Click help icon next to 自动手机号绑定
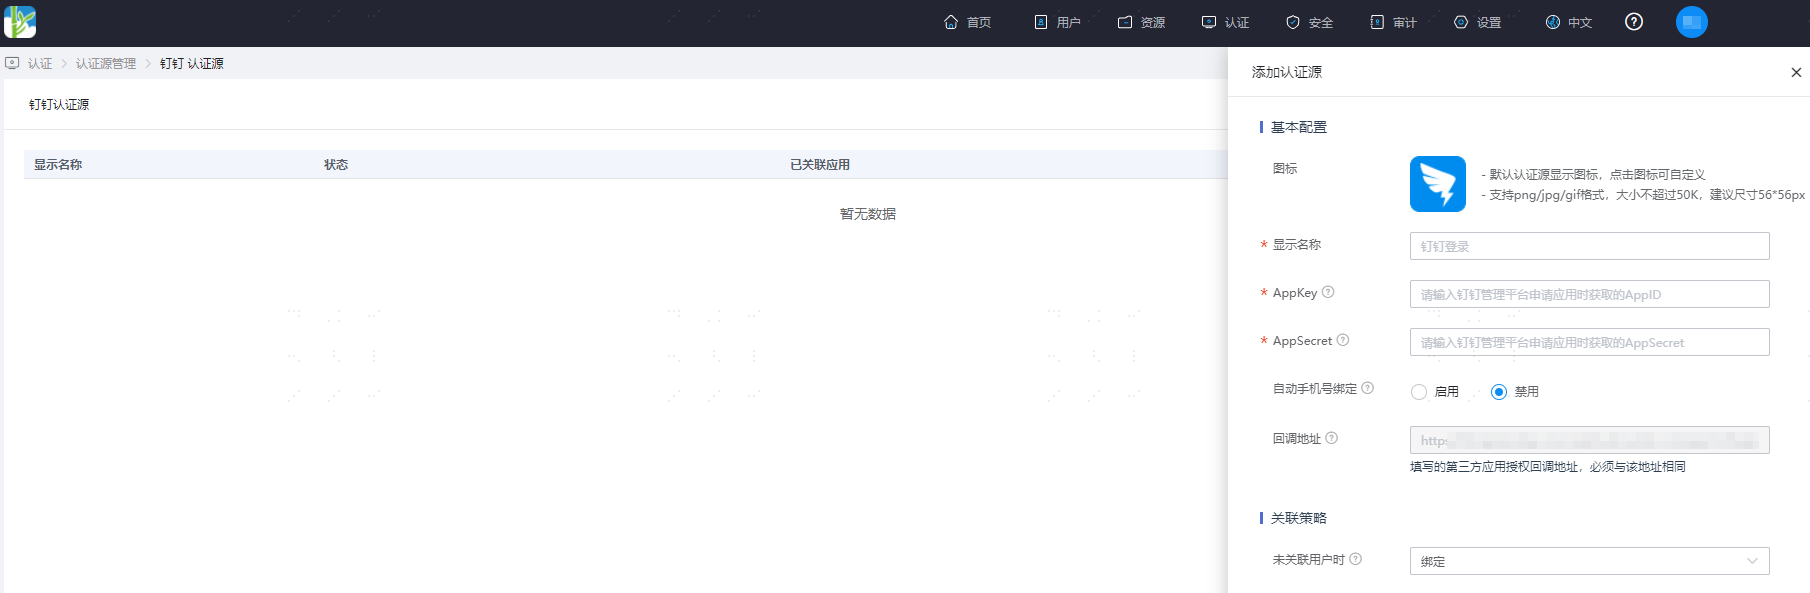The image size is (1810, 593). (x=1368, y=388)
